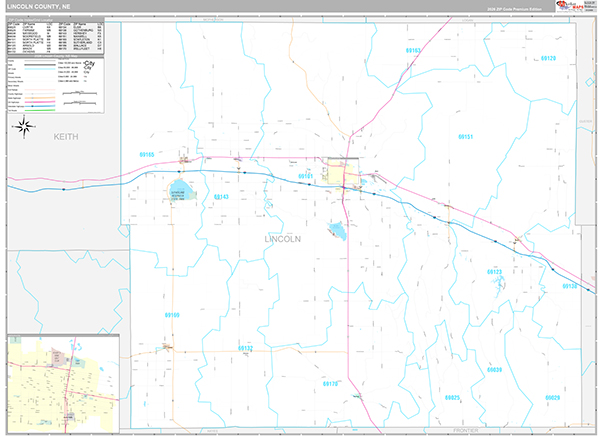Select the LINCOLN county name label

point(283,239)
